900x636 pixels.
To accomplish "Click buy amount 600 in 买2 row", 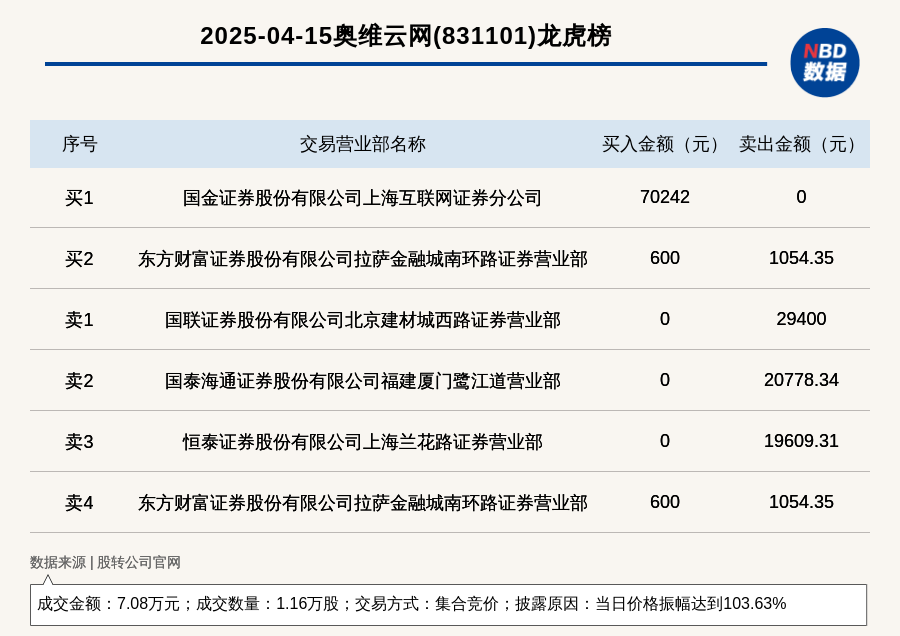I will pyautogui.click(x=665, y=258).
